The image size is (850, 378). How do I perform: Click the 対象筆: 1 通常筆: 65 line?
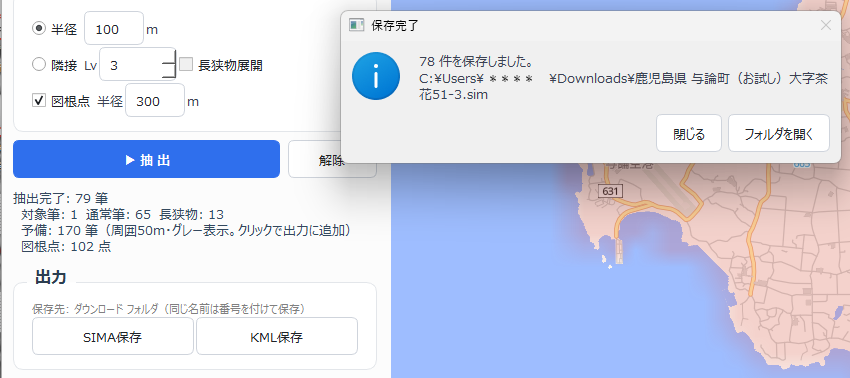[123, 214]
